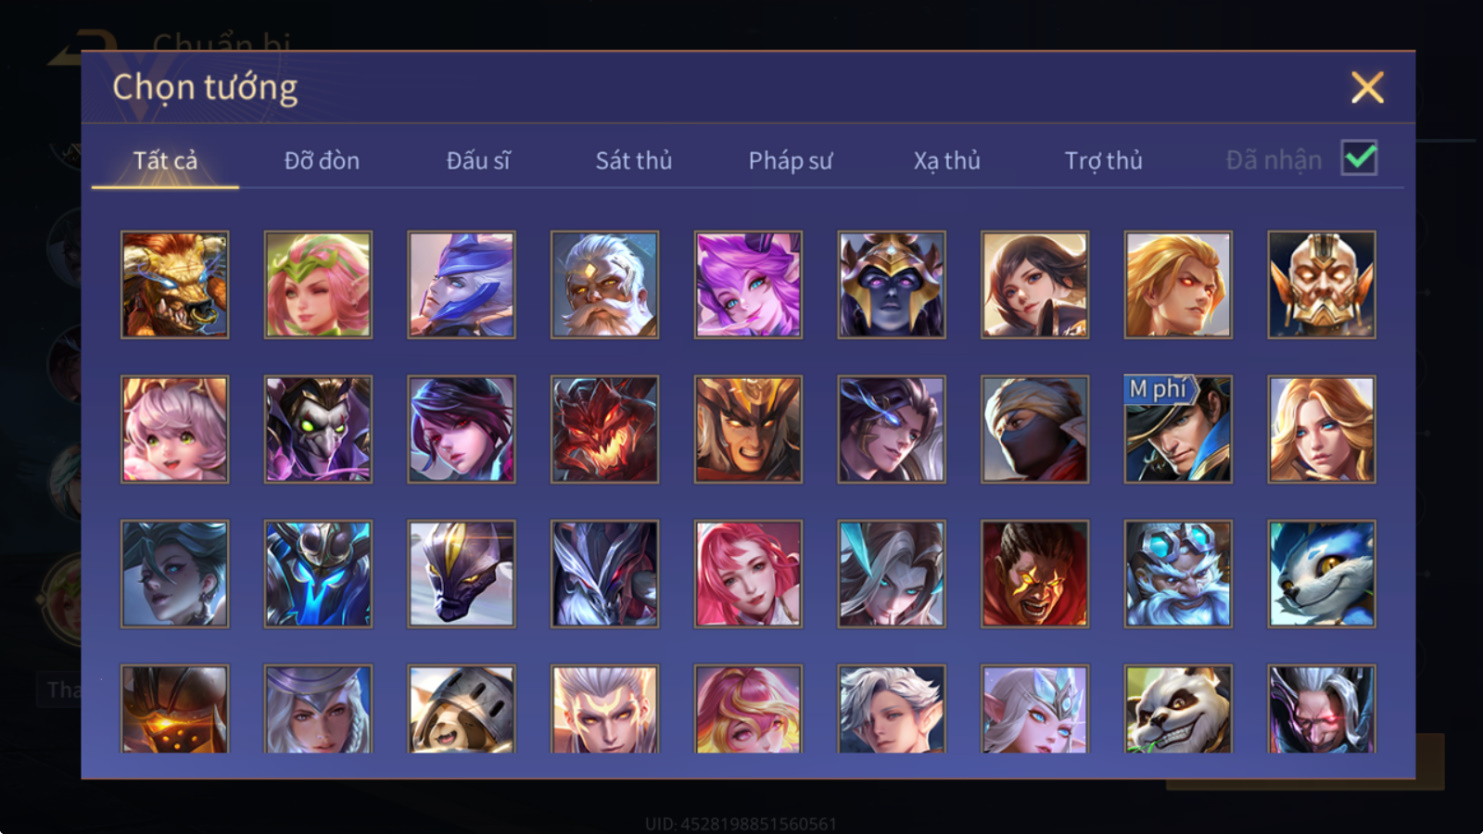Pick the hero marked M phí
1483x834 pixels.
tap(1178, 429)
